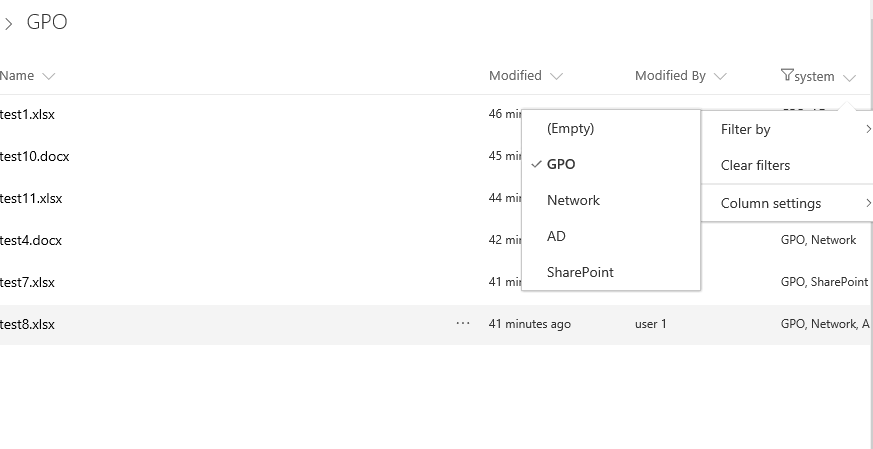873x449 pixels.
Task: Open the file test1.xlsx
Action: pos(28,114)
